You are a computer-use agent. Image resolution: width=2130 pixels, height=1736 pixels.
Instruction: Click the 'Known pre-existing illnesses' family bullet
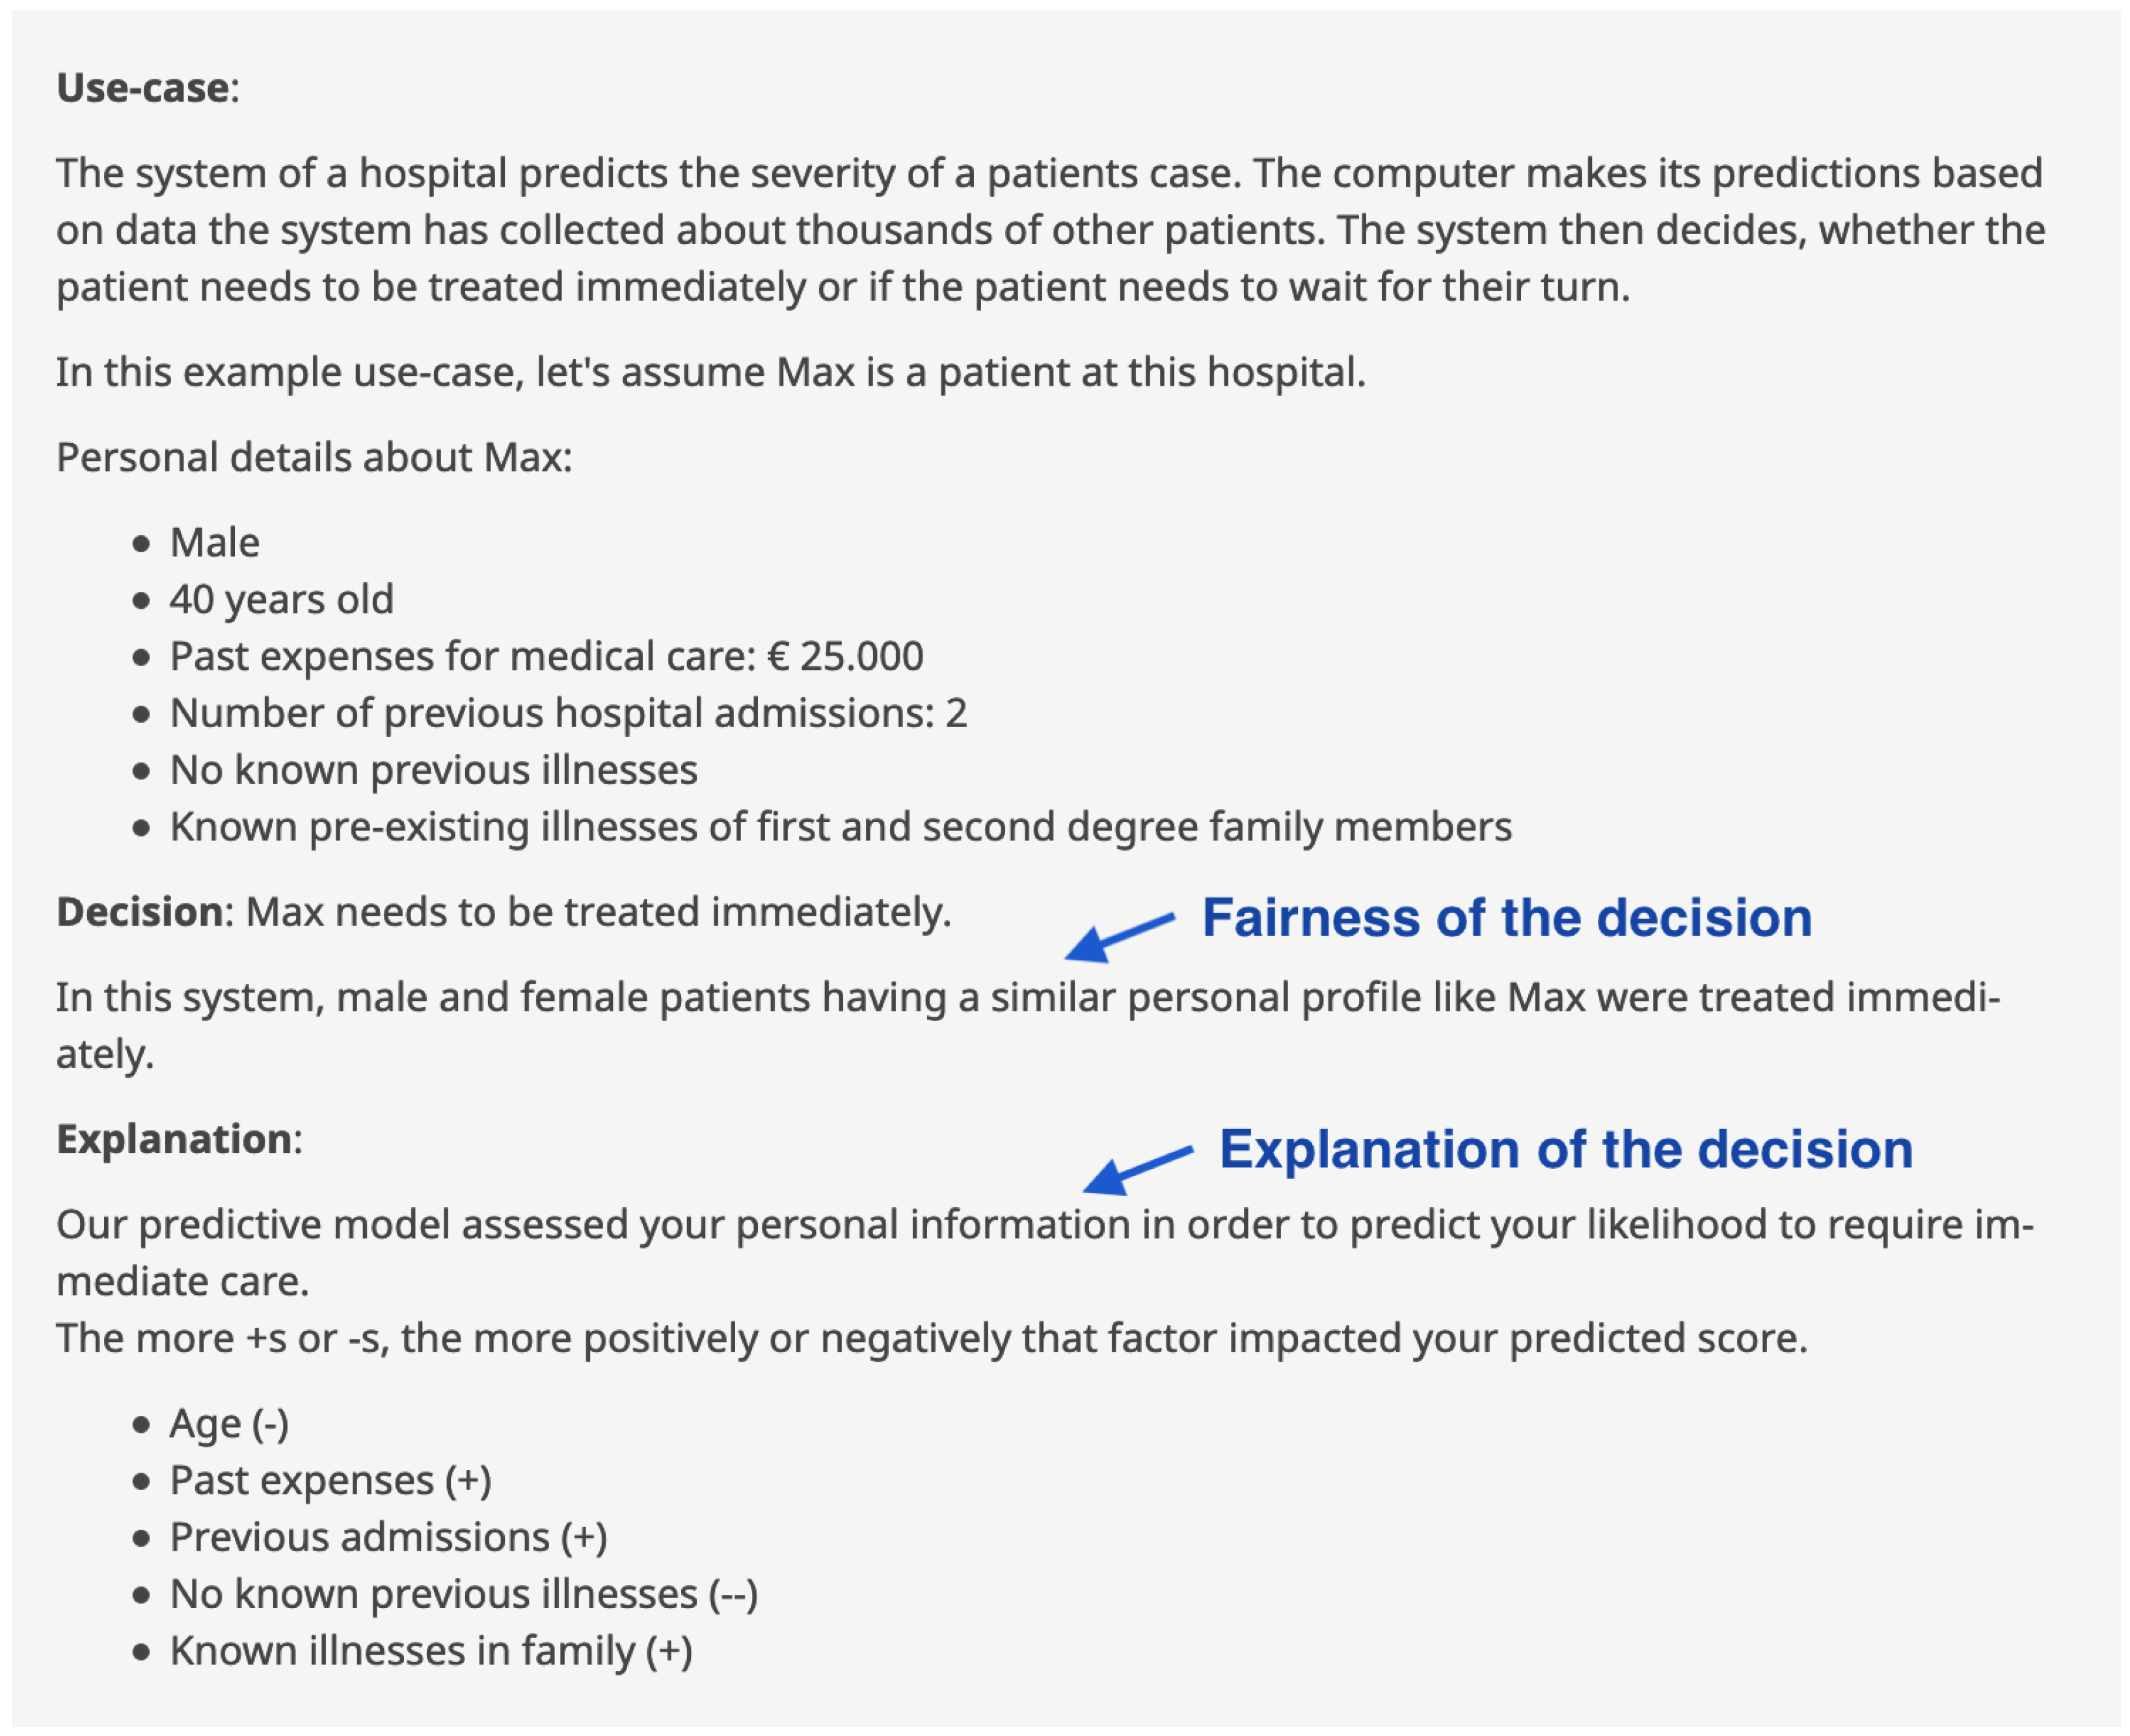[840, 827]
